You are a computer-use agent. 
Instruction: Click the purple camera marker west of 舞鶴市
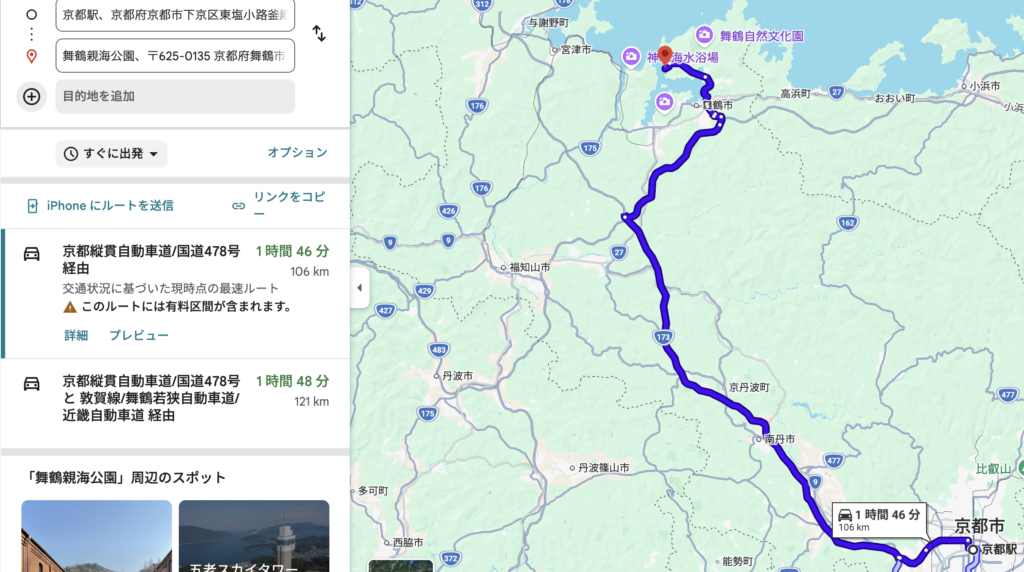(x=664, y=102)
